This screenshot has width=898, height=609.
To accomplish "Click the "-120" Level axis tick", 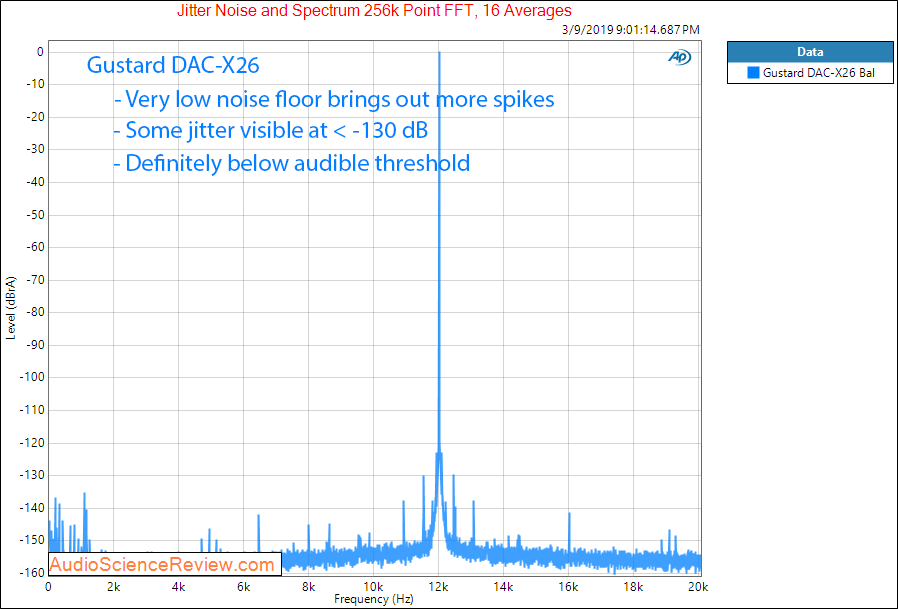I will pyautogui.click(x=30, y=443).
